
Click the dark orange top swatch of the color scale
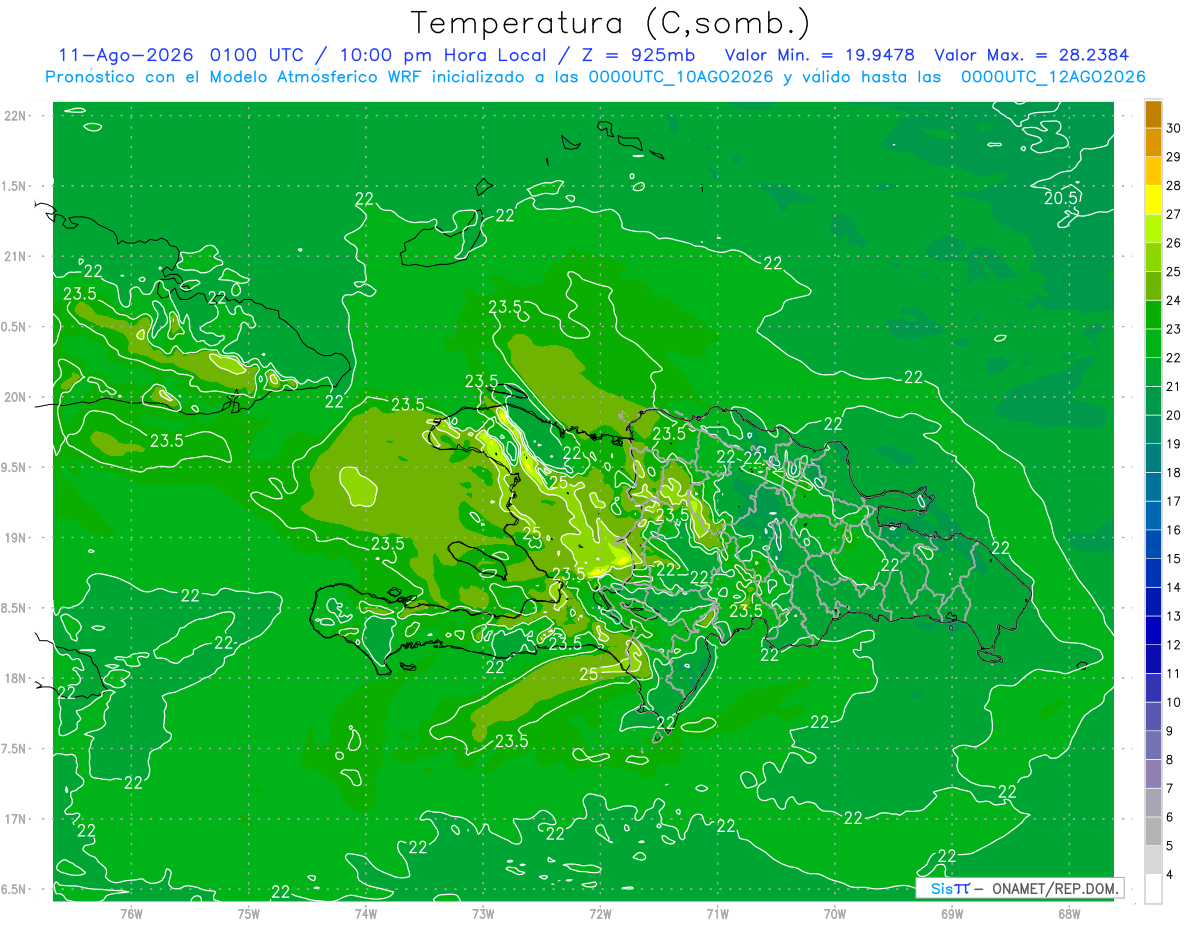(1153, 114)
